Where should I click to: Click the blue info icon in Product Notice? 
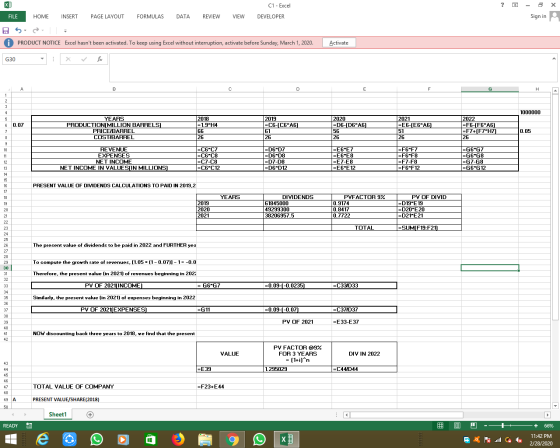coord(9,43)
